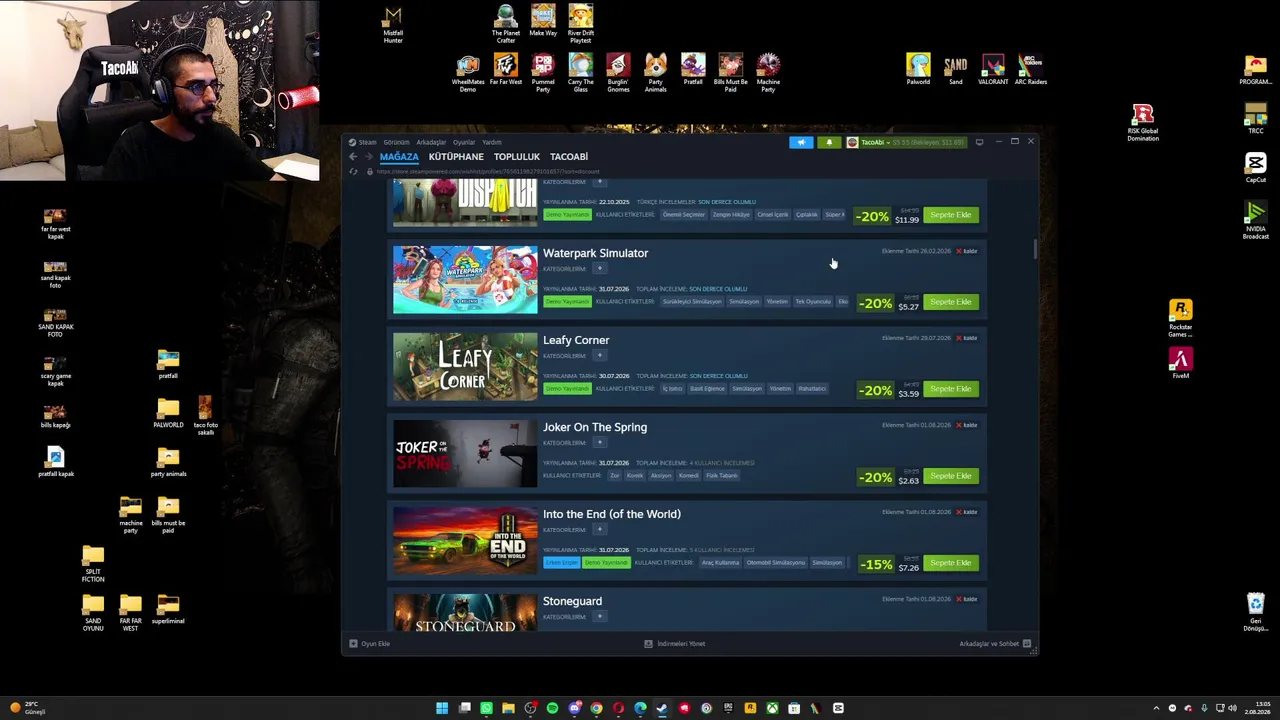Image resolution: width=1280 pixels, height=720 pixels.
Task: Open Arkadaşlar ve Sohbet friends chat
Action: pos(995,644)
